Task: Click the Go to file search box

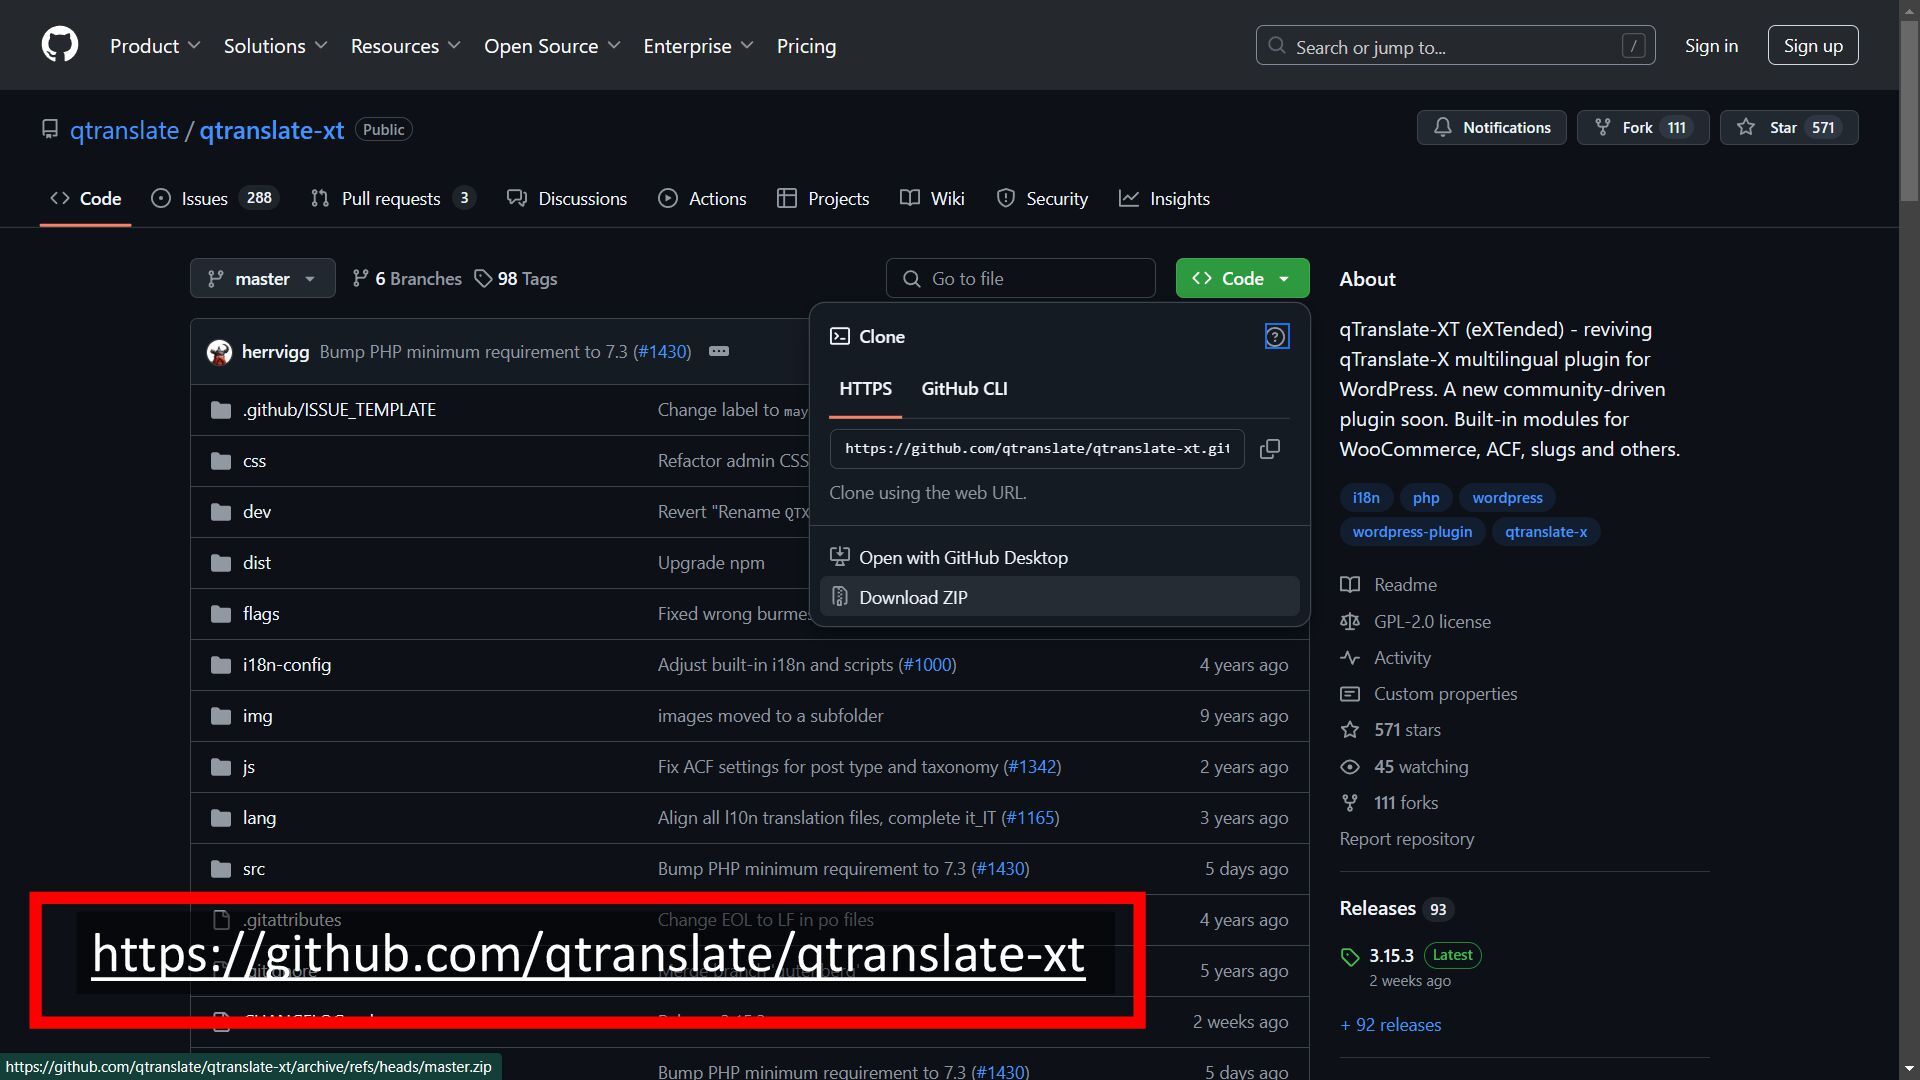Action: click(x=1020, y=279)
